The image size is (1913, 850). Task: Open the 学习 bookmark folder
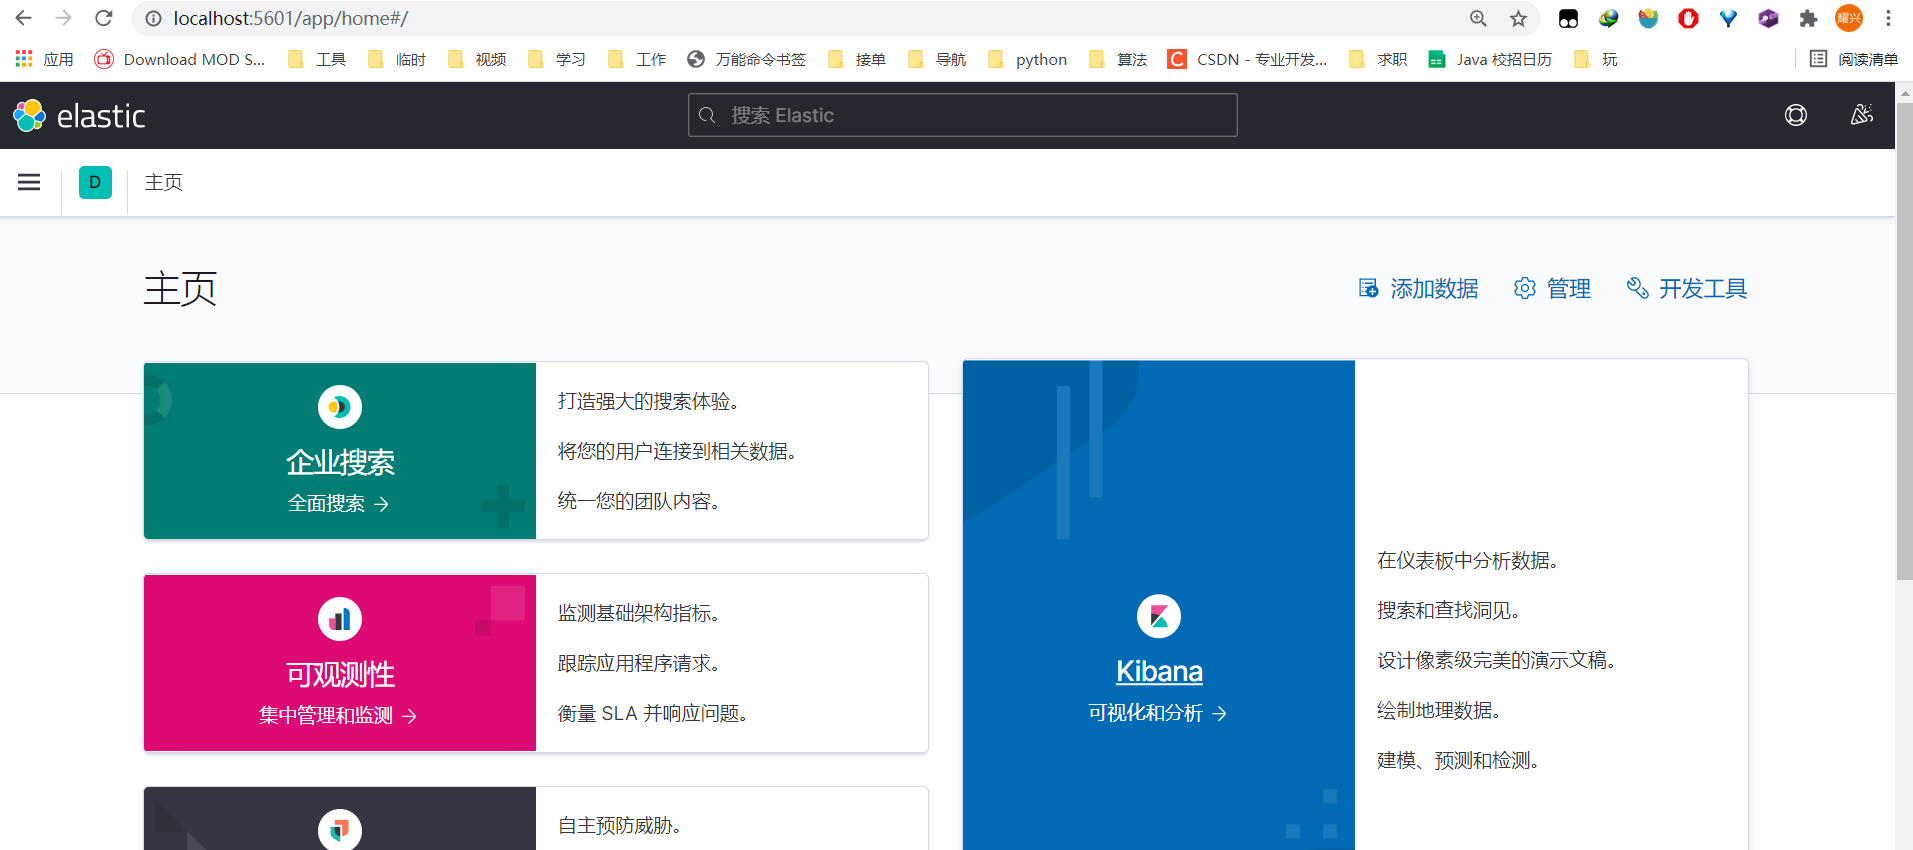pos(557,59)
